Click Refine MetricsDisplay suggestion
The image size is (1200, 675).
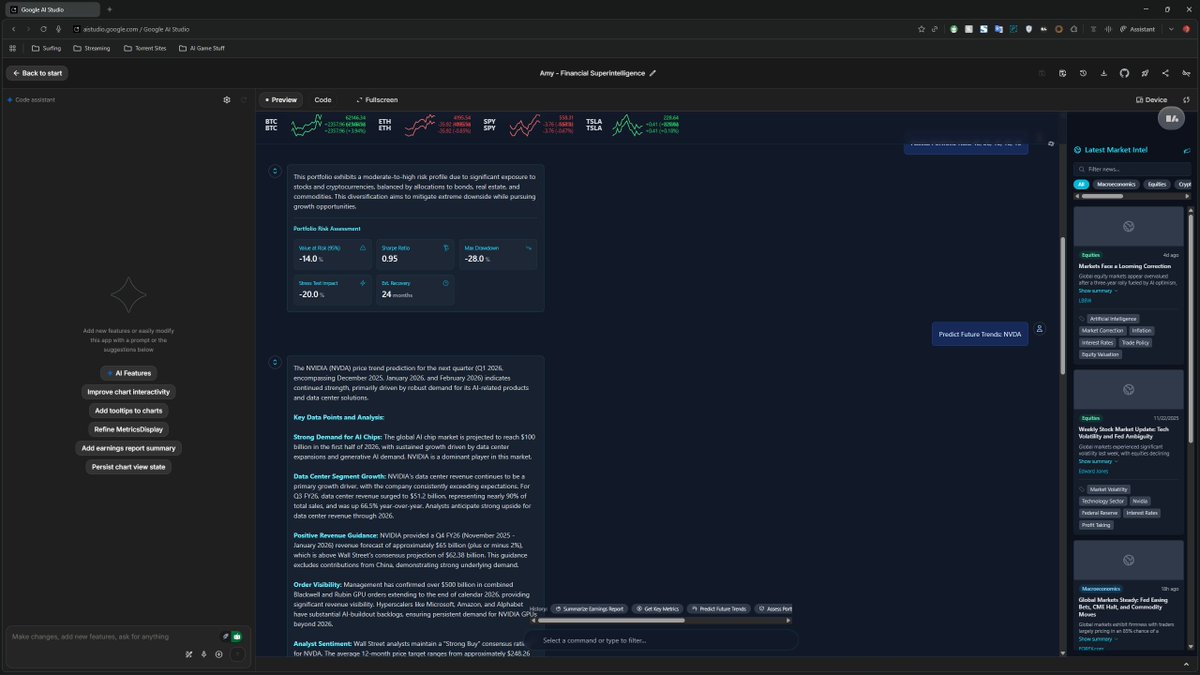tap(128, 429)
